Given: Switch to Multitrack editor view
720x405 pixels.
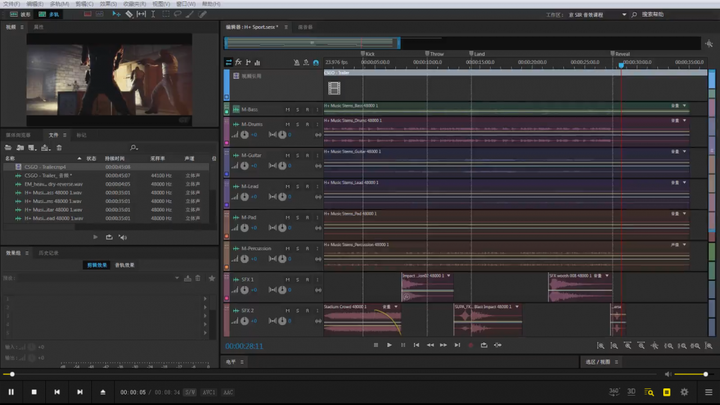Looking at the screenshot, I should click(49, 14).
